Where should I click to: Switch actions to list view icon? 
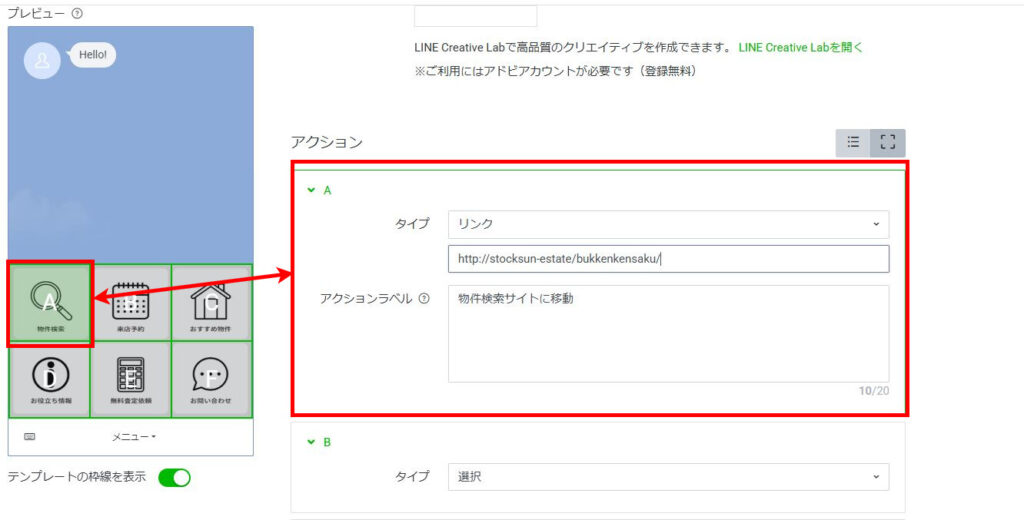coord(853,143)
